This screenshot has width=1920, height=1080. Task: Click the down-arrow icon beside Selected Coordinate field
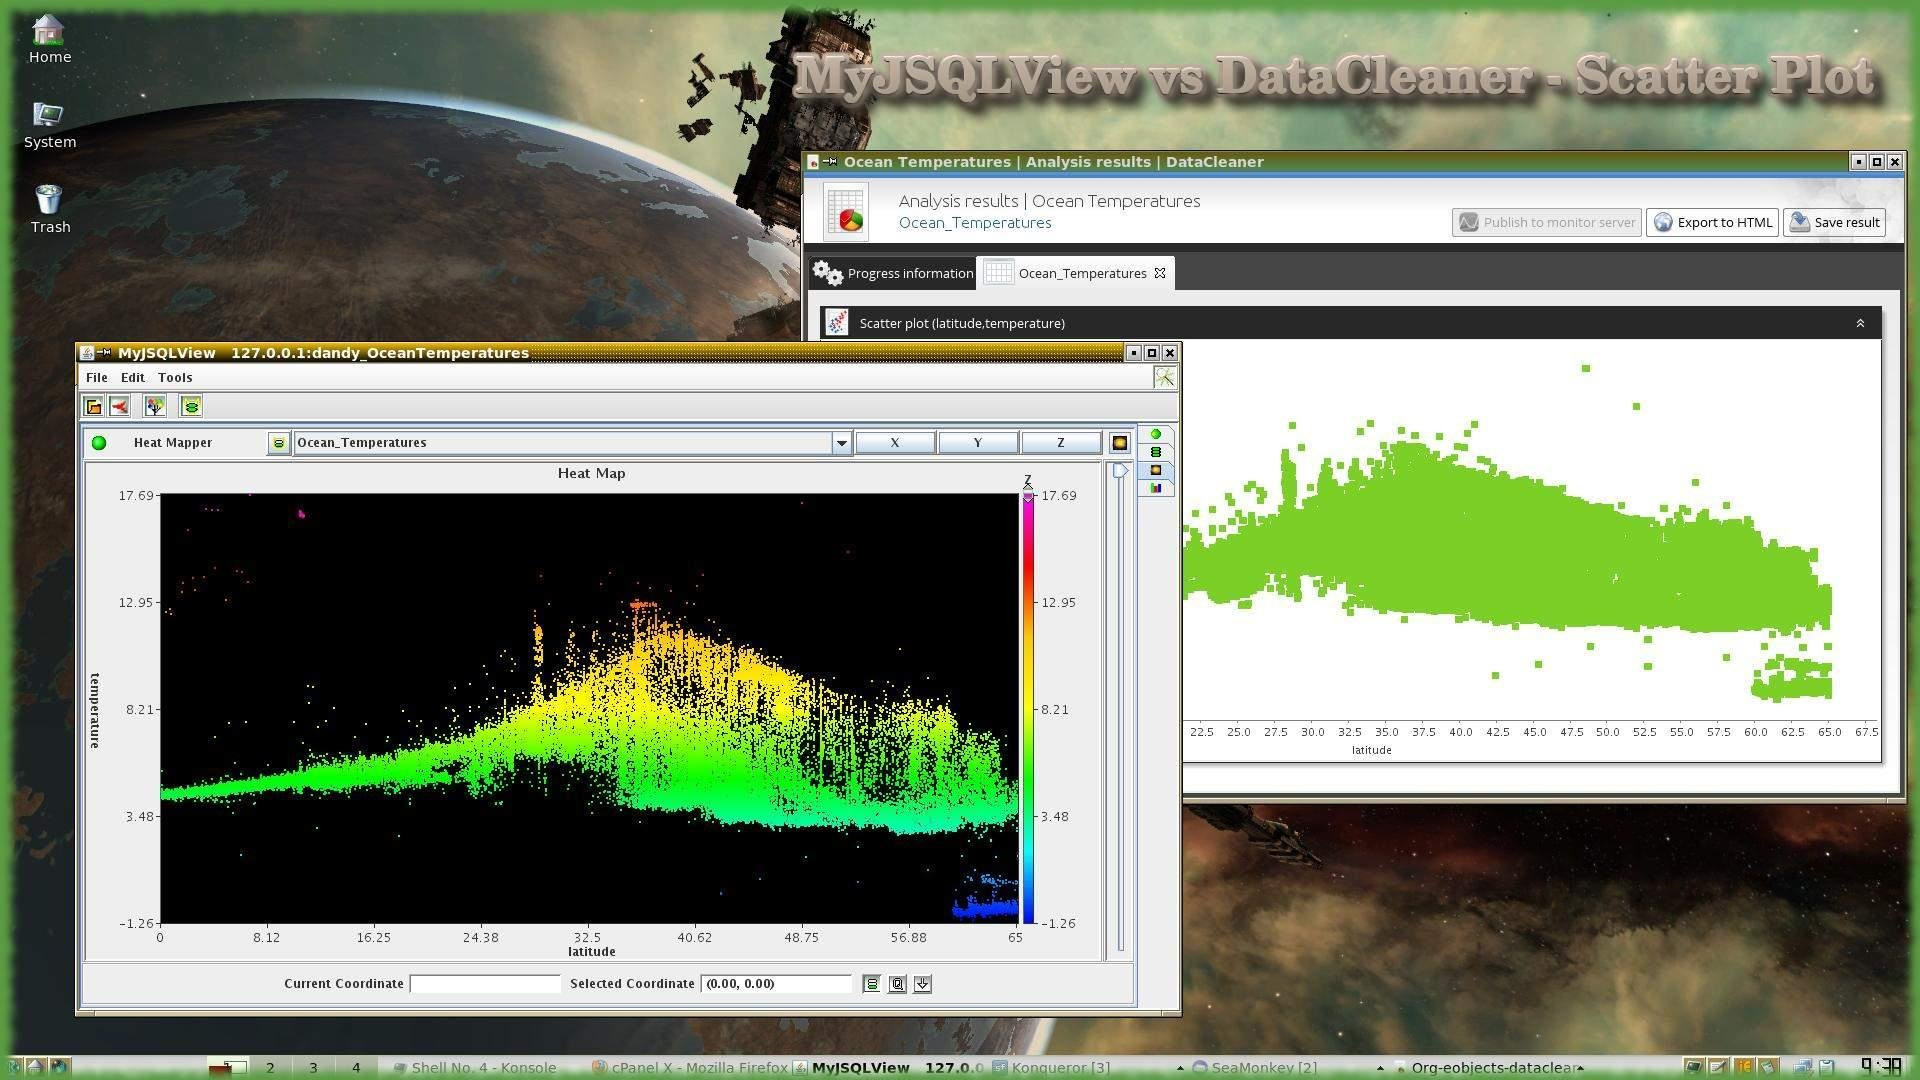pyautogui.click(x=922, y=984)
